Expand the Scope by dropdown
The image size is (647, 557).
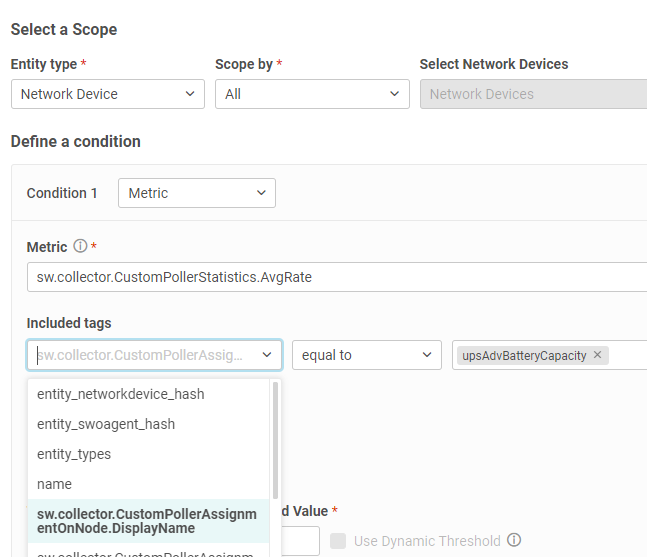click(x=312, y=94)
